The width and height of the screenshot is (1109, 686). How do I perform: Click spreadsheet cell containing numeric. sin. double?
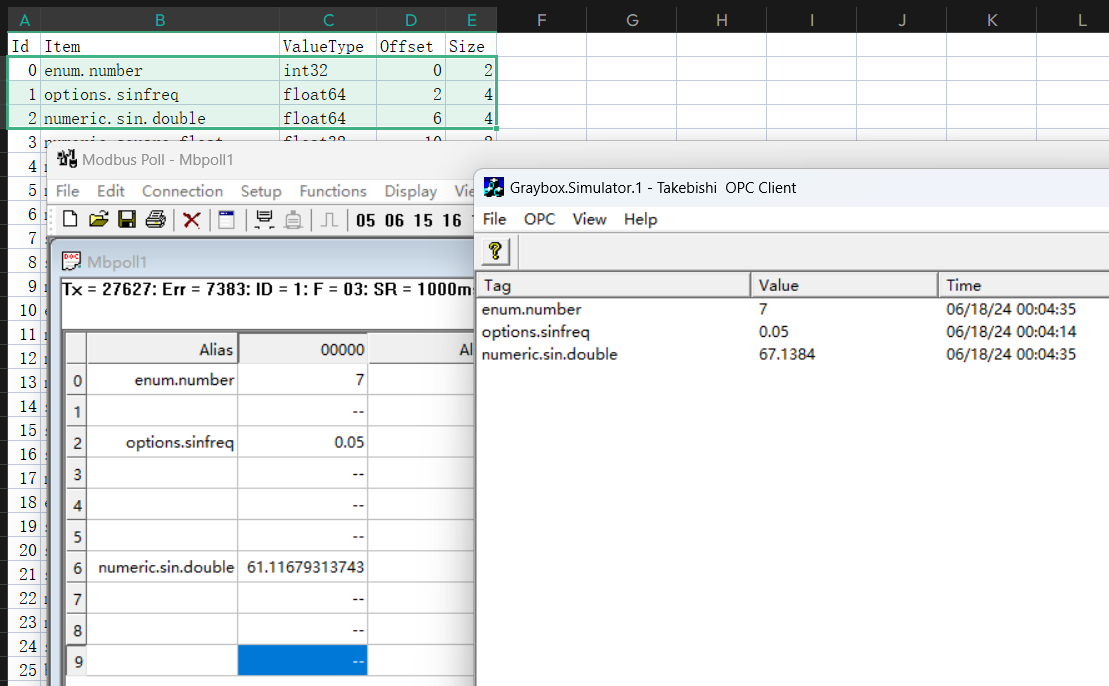point(160,118)
